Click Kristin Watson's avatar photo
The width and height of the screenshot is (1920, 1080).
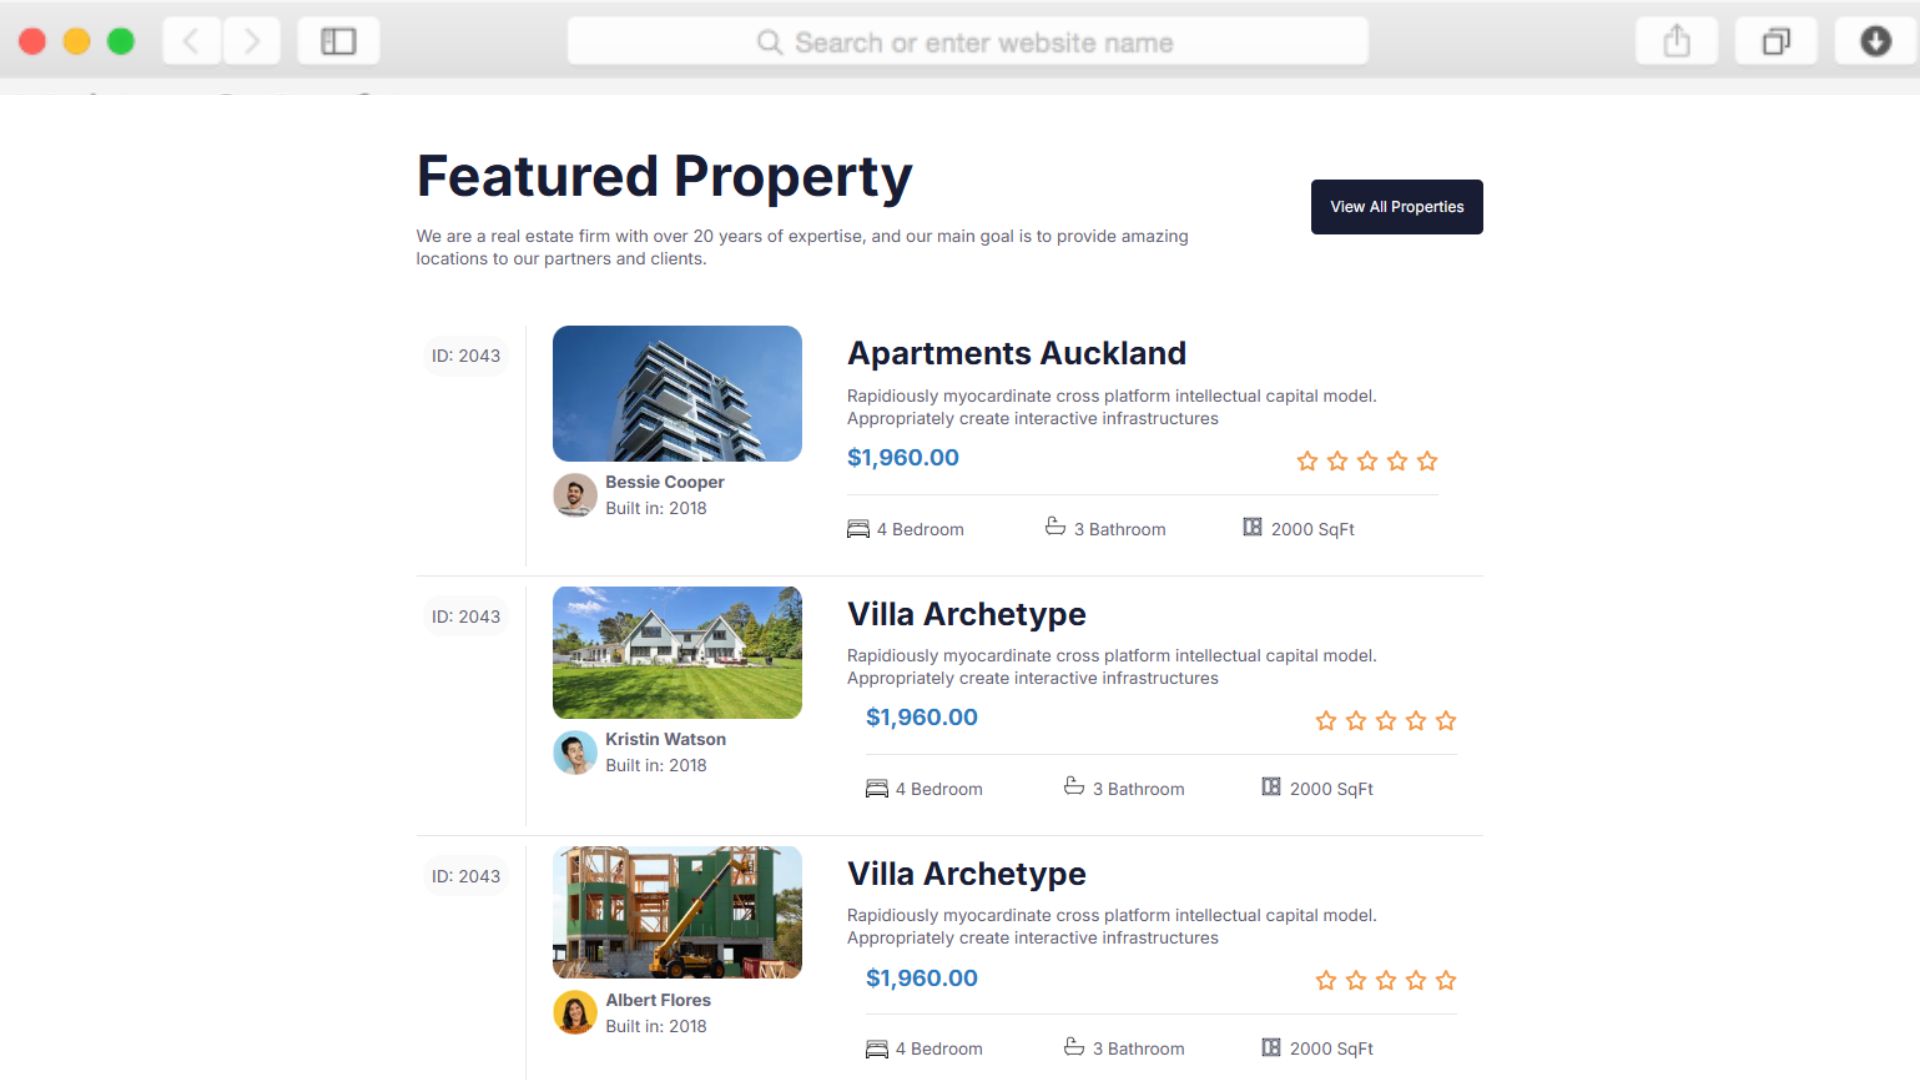(x=575, y=752)
